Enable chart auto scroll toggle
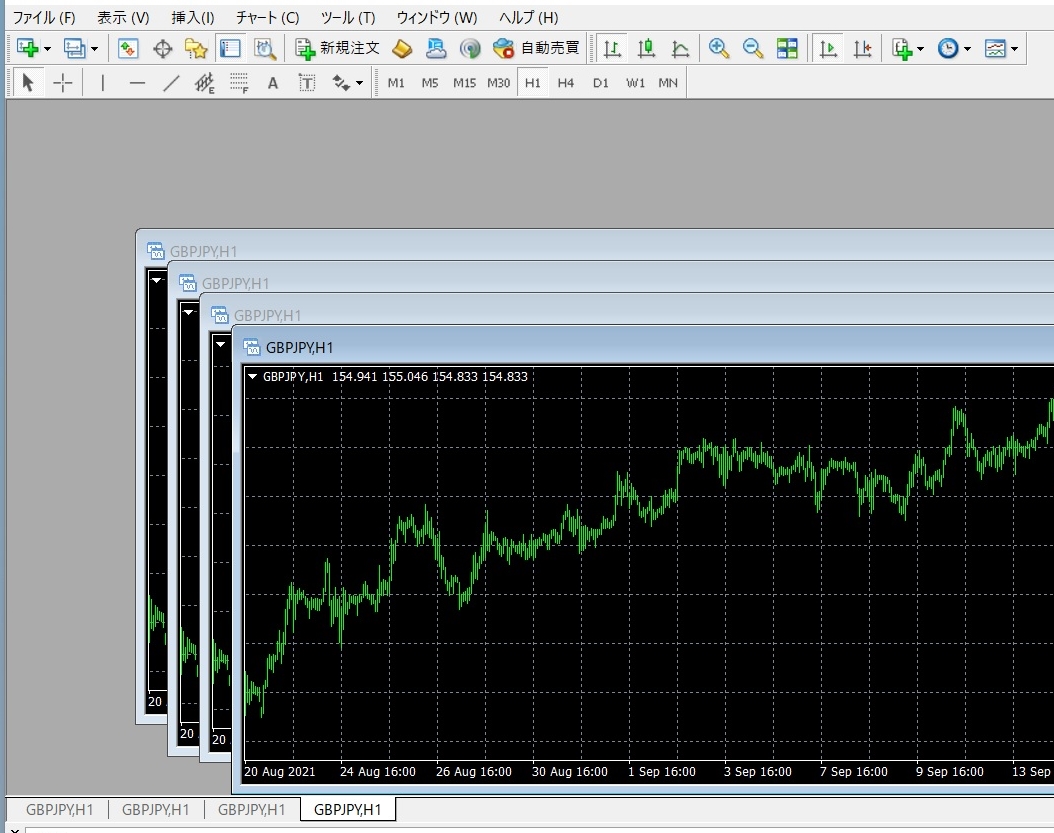The width and height of the screenshot is (1054, 833). pos(827,48)
